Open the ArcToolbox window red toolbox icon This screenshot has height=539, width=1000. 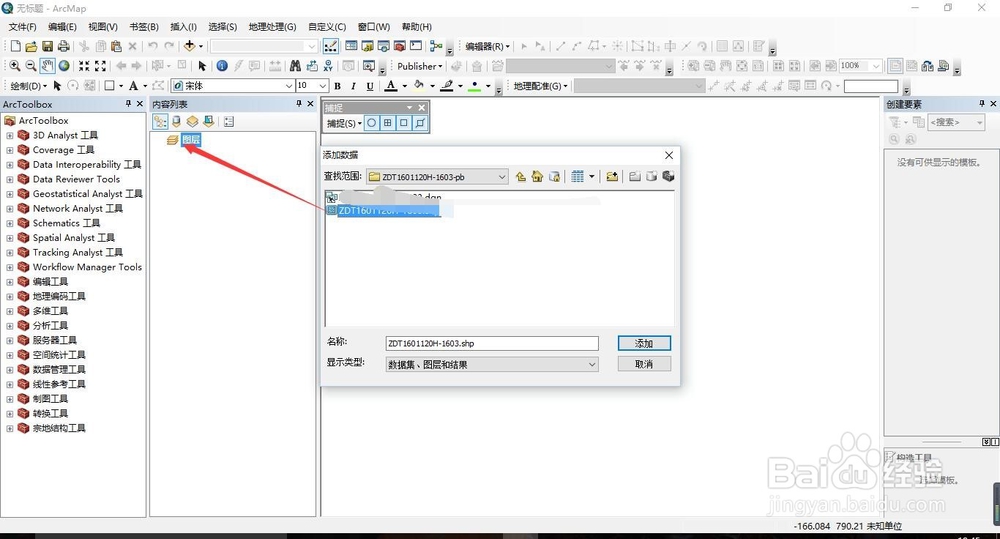click(x=399, y=46)
